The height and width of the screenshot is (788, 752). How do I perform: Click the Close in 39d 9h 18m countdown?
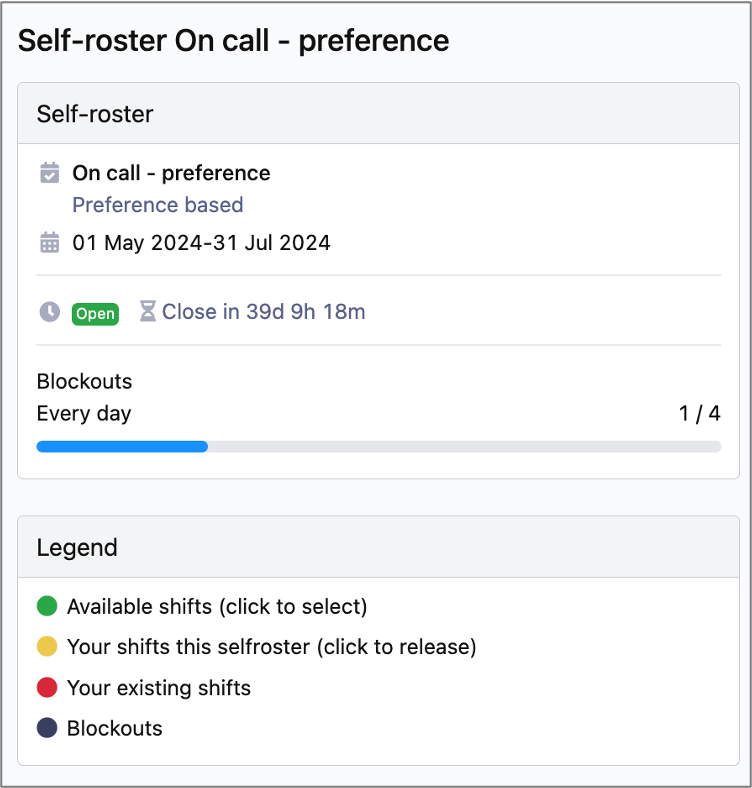pos(263,312)
